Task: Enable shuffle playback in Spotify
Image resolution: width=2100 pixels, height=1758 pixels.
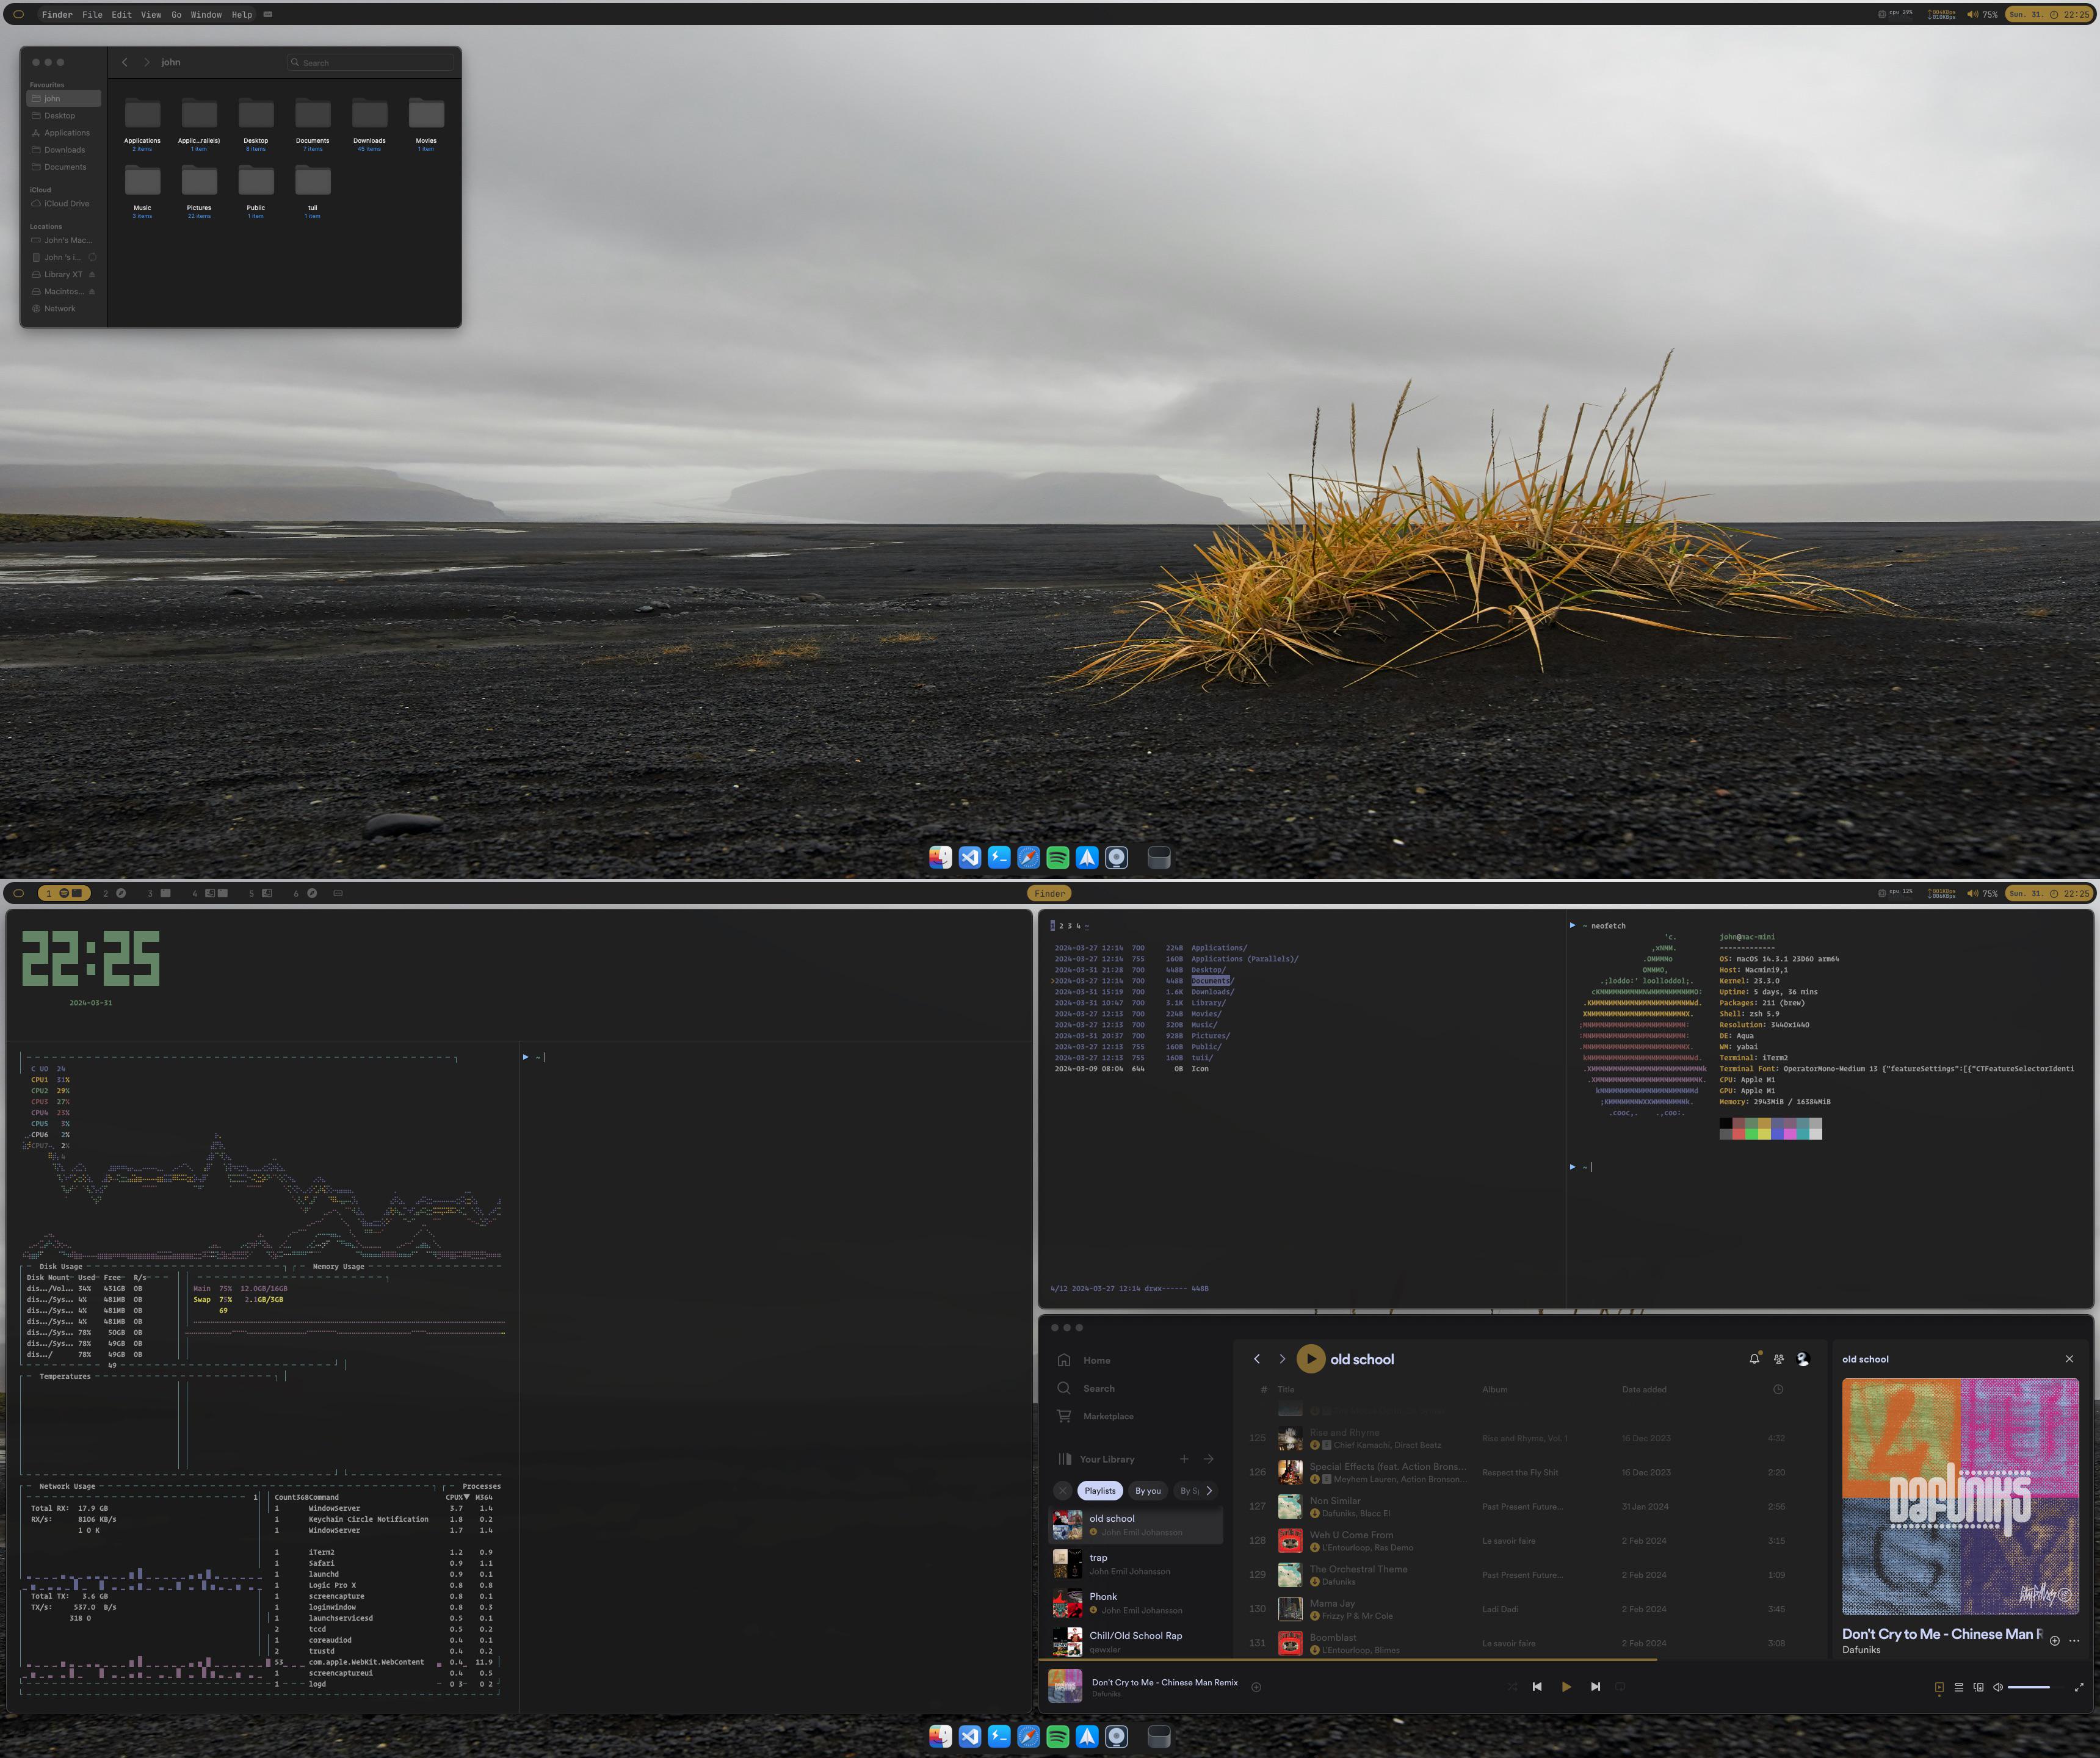Action: point(1512,1687)
